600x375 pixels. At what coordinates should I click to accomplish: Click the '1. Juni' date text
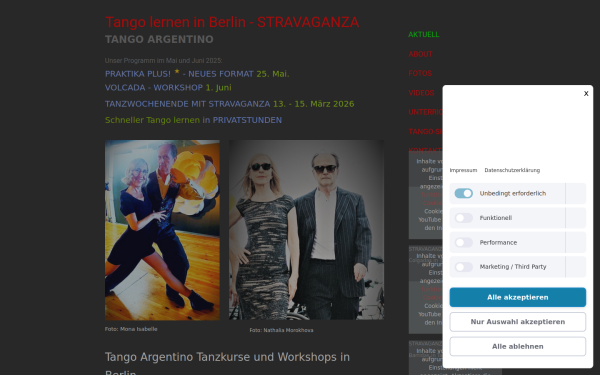tap(218, 88)
